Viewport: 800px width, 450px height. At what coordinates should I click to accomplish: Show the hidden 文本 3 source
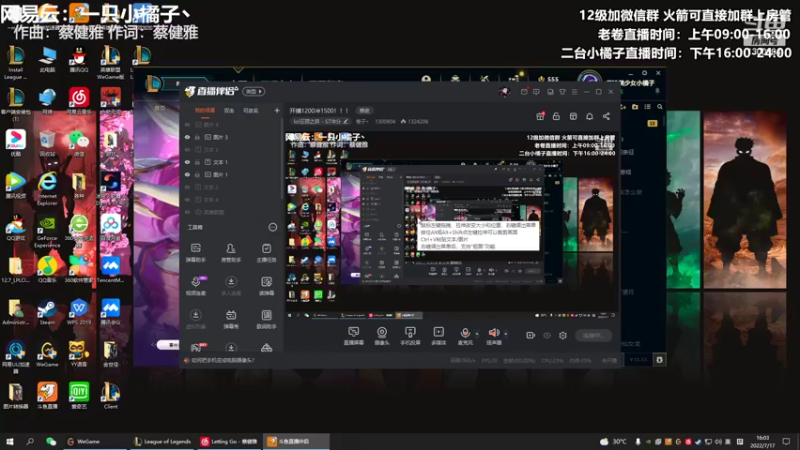(187, 149)
